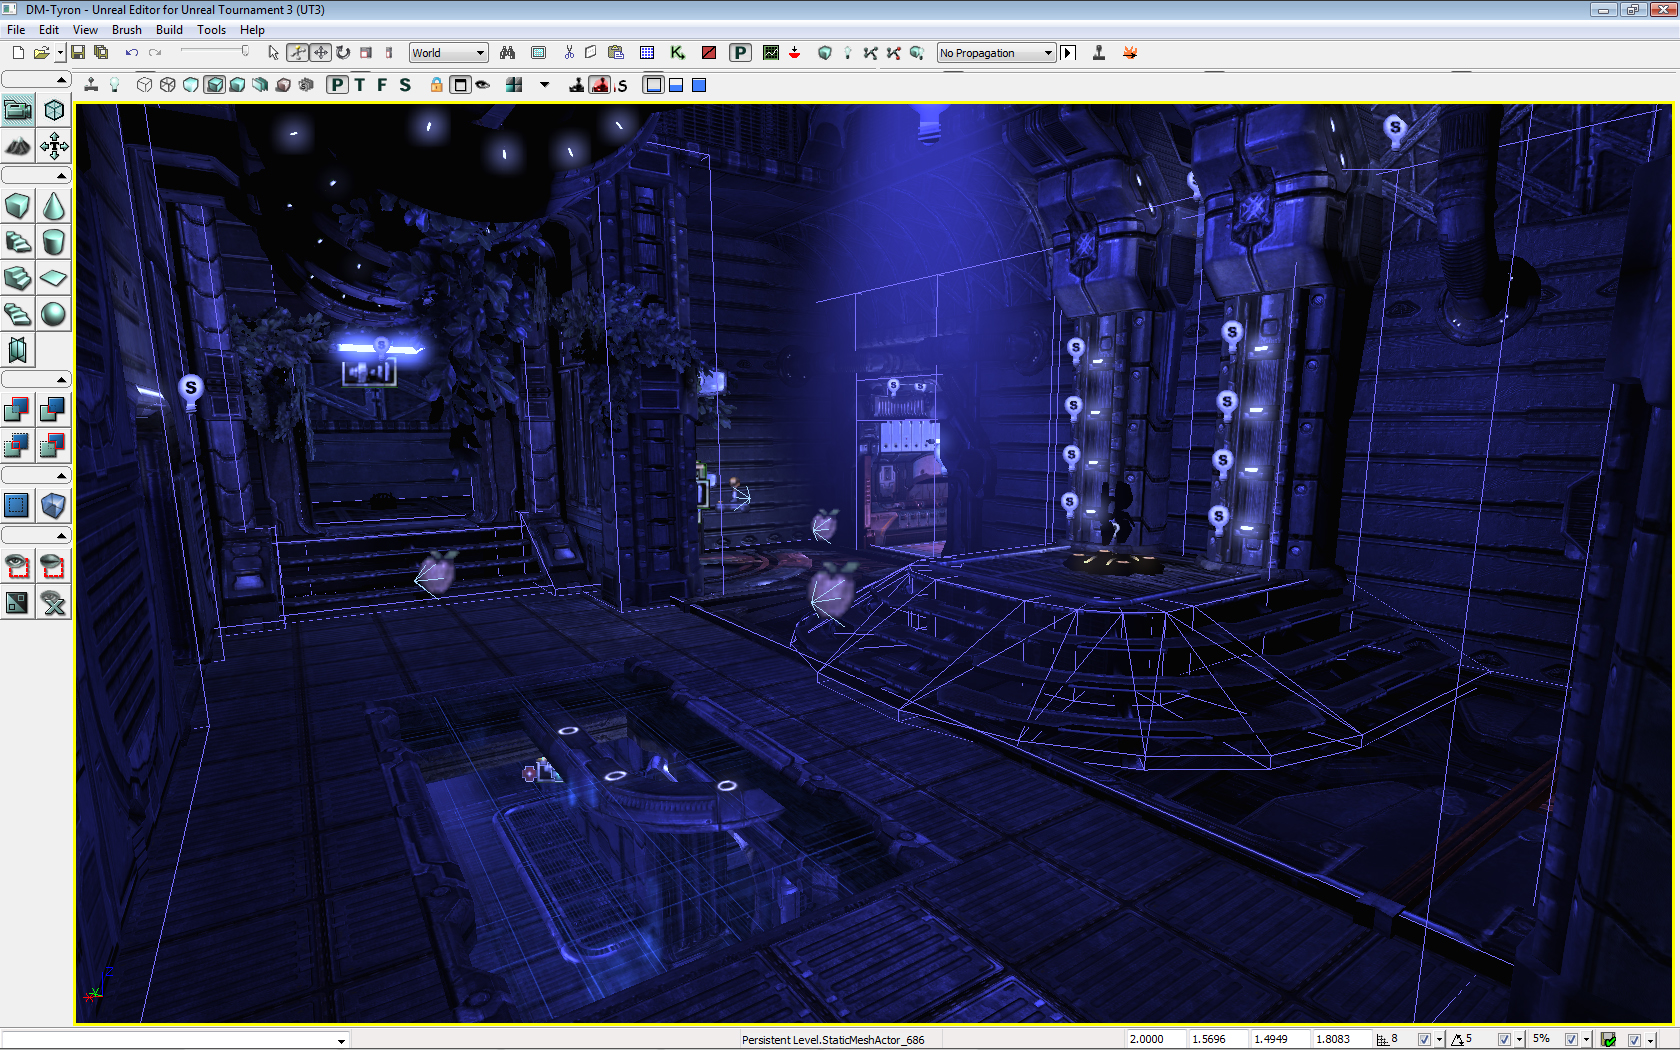Save the current level with the floppy icon
Image resolution: width=1680 pixels, height=1050 pixels.
click(78, 53)
